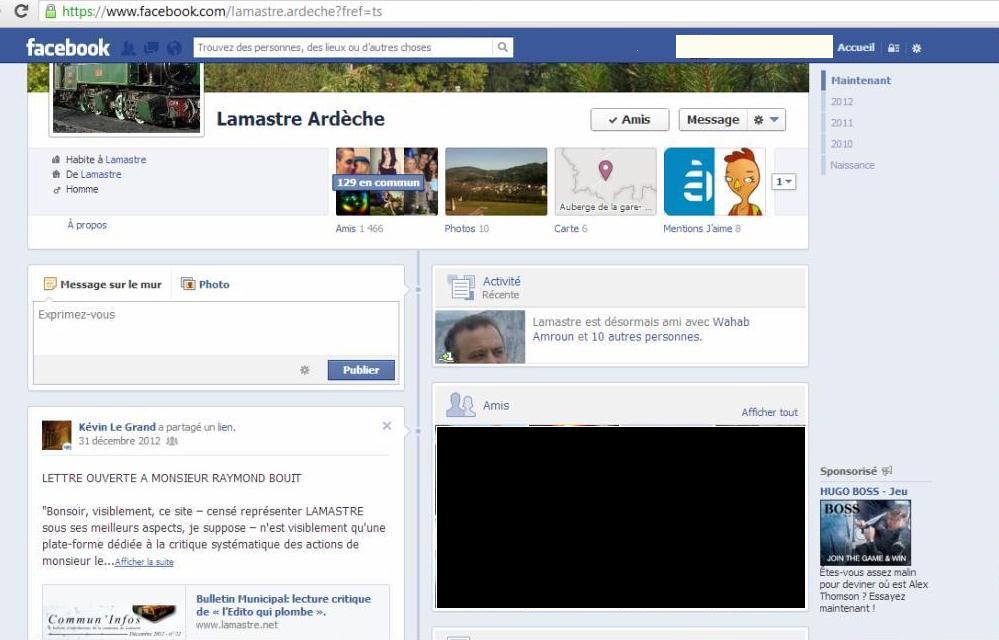
Task: Open the Photos thumbnail of village landscape
Action: (x=496, y=181)
